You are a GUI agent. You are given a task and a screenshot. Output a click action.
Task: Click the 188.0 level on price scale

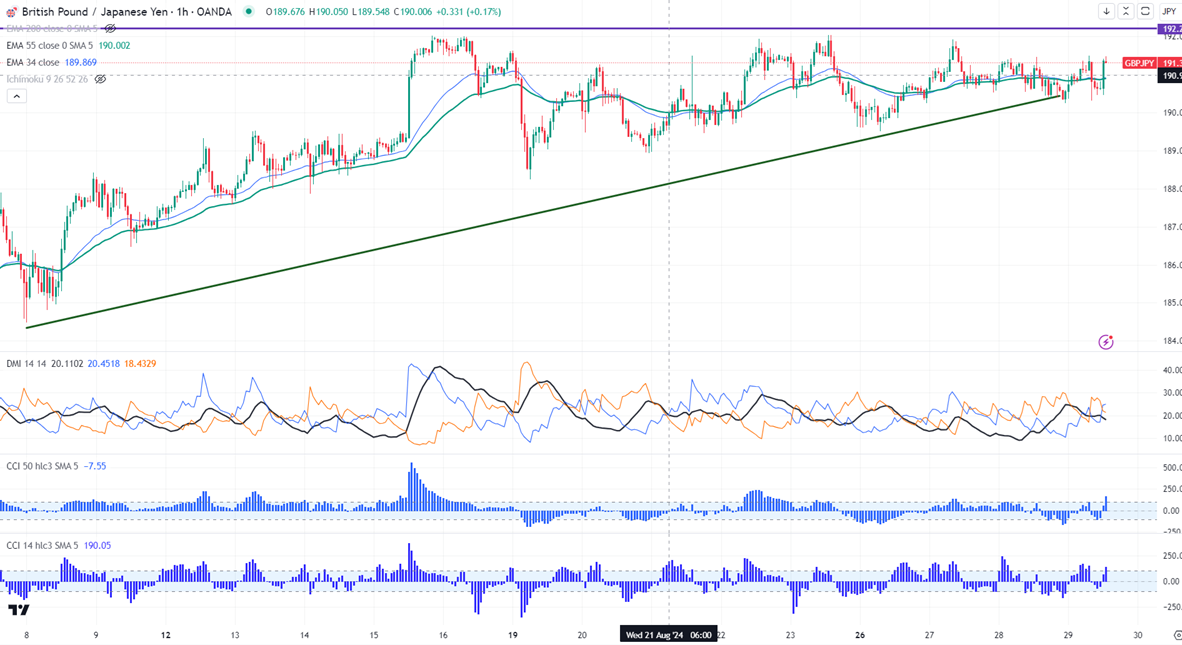1171,189
